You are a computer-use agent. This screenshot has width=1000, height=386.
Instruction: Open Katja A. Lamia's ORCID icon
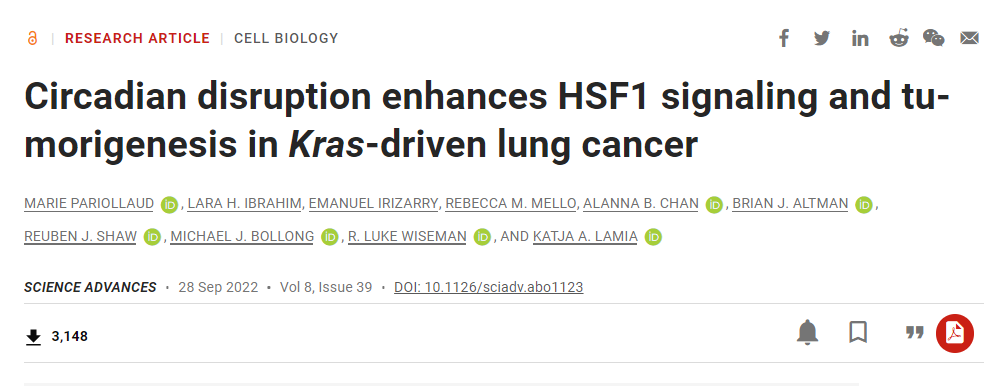pos(653,237)
